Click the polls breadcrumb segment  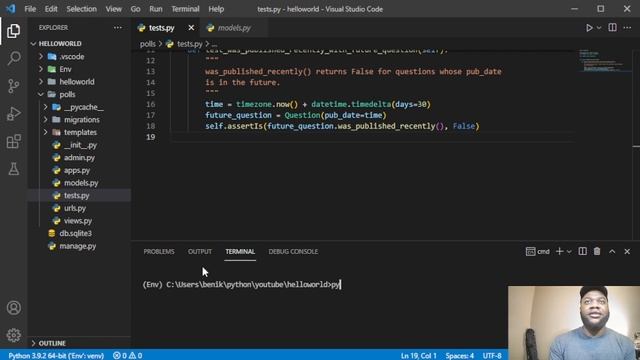click(147, 44)
